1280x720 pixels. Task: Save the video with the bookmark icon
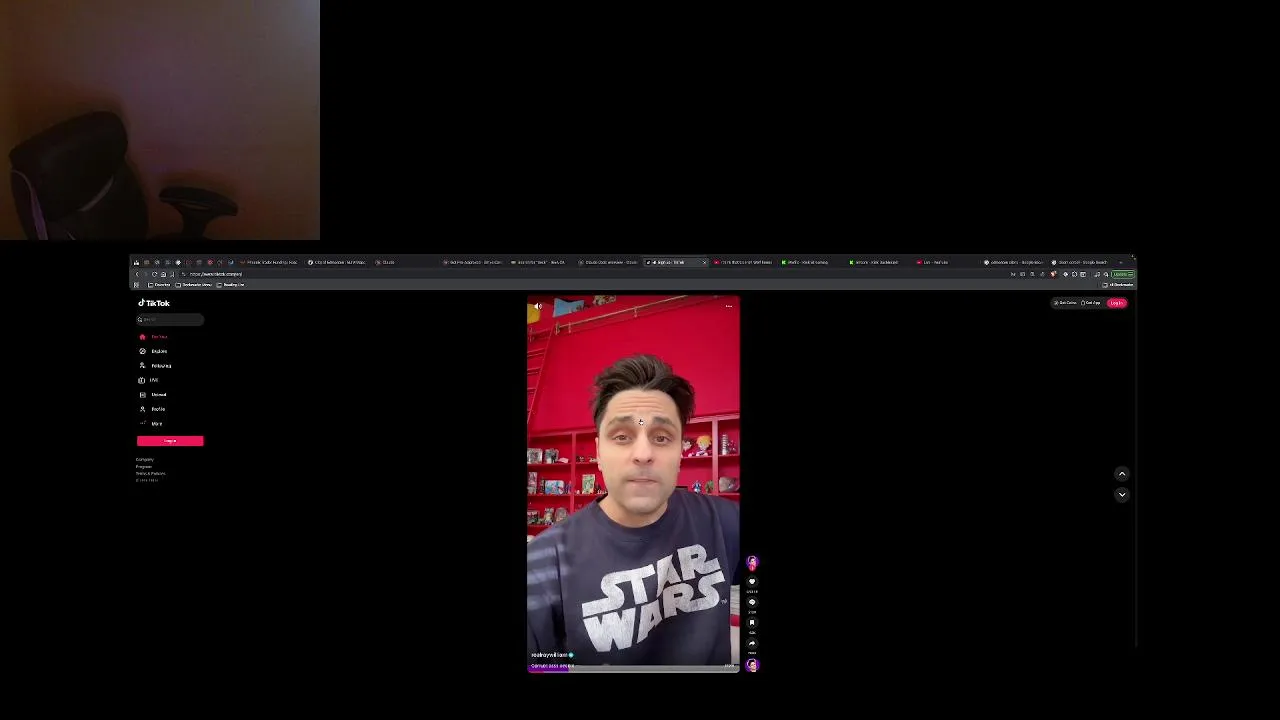(x=752, y=623)
